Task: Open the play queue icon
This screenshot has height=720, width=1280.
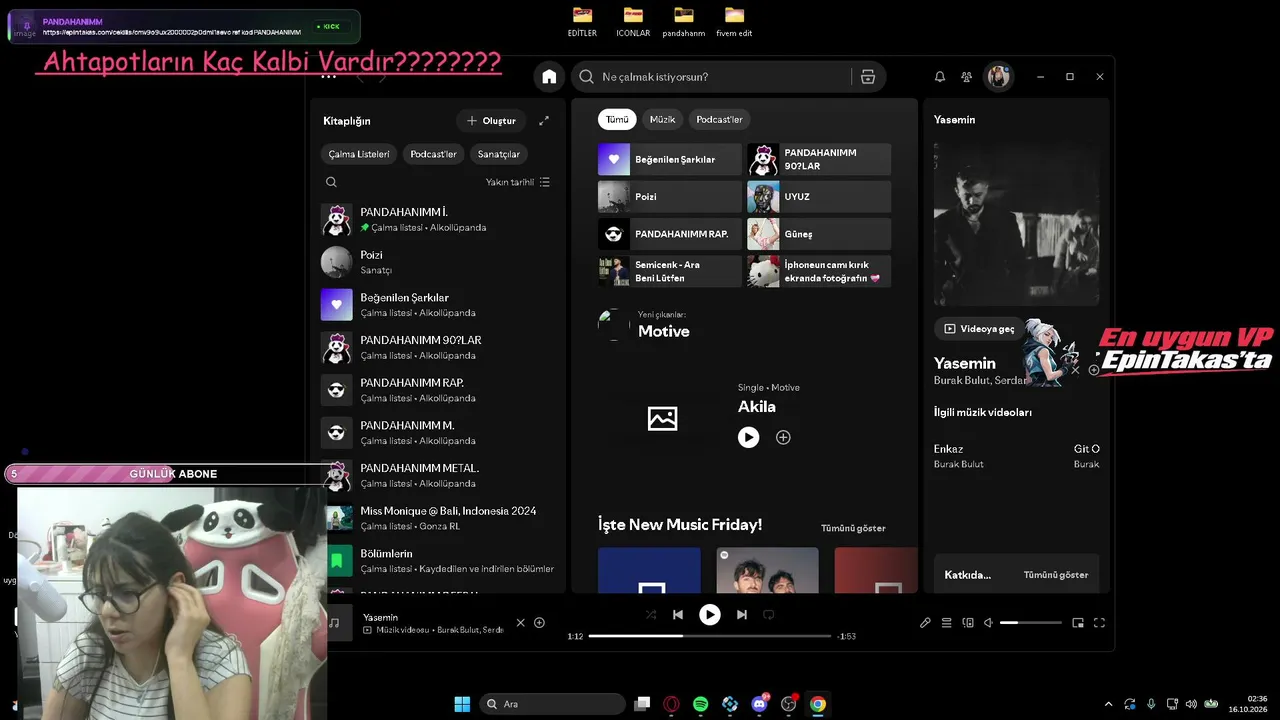Action: coord(946,623)
